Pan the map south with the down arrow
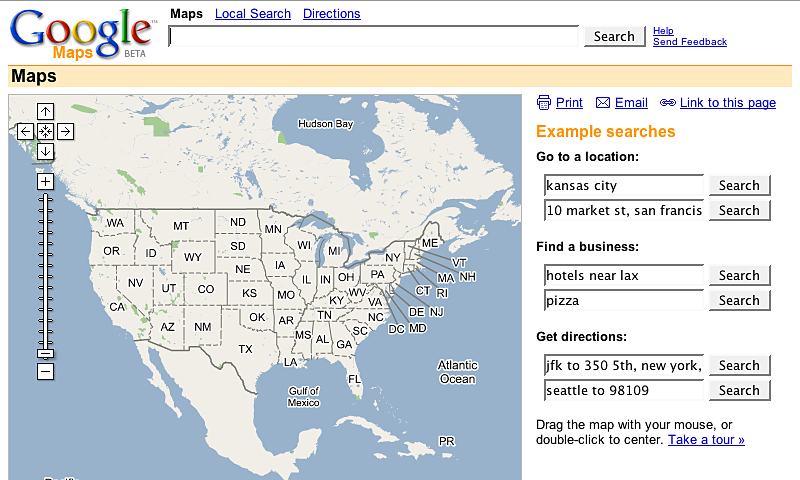800x480 pixels. pyautogui.click(x=45, y=151)
